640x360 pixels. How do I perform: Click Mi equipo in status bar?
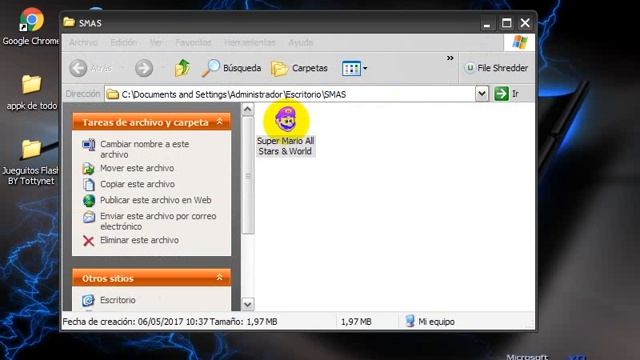430,322
